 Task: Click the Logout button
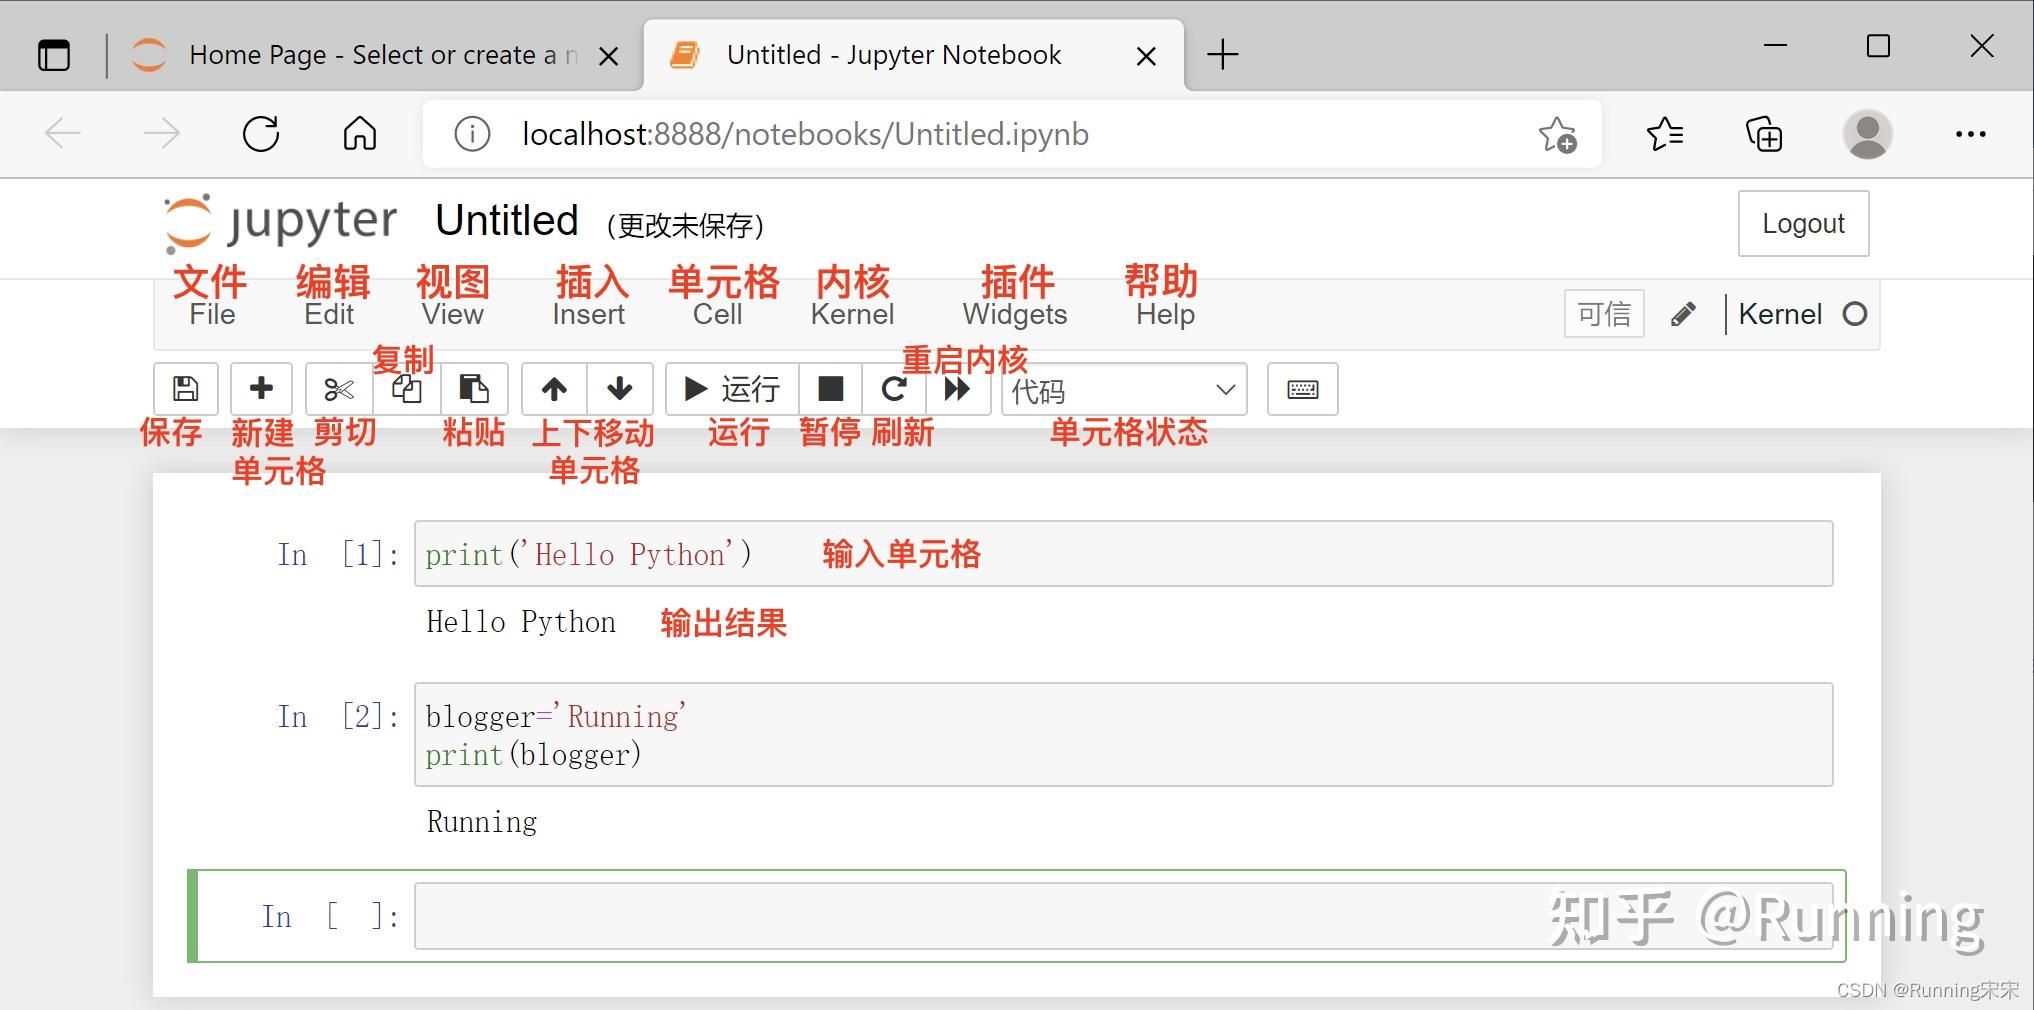[1802, 223]
